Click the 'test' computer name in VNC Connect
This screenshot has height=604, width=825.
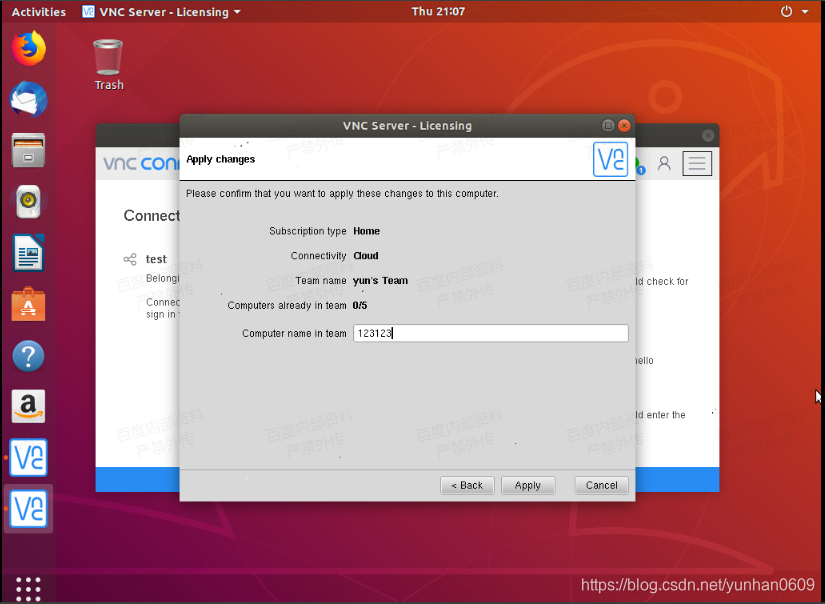[156, 259]
